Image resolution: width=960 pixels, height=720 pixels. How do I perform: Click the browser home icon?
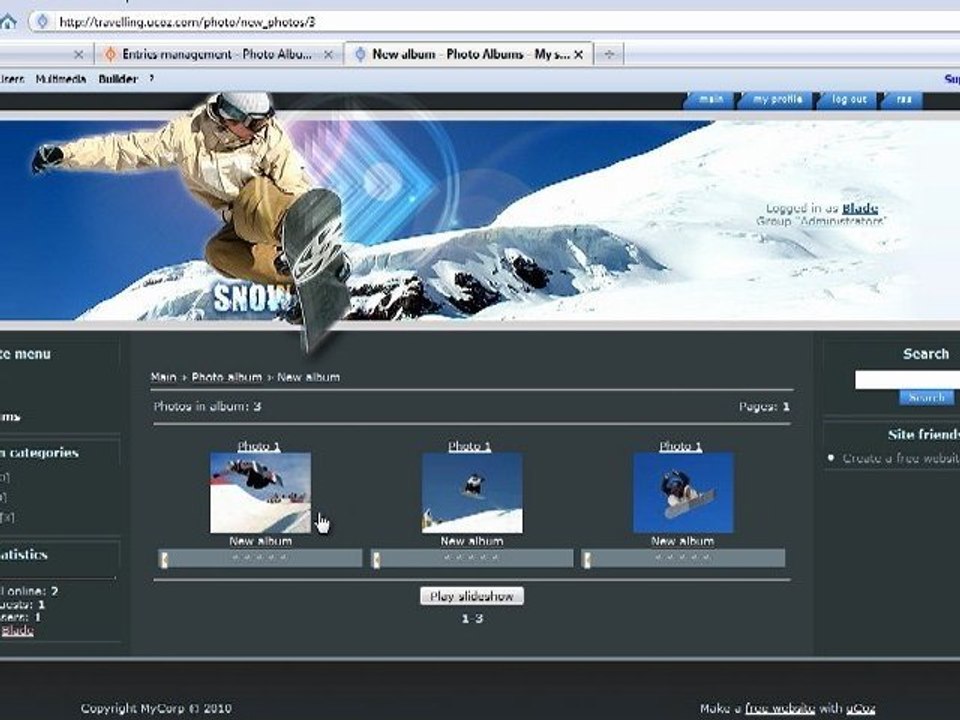click(7, 22)
